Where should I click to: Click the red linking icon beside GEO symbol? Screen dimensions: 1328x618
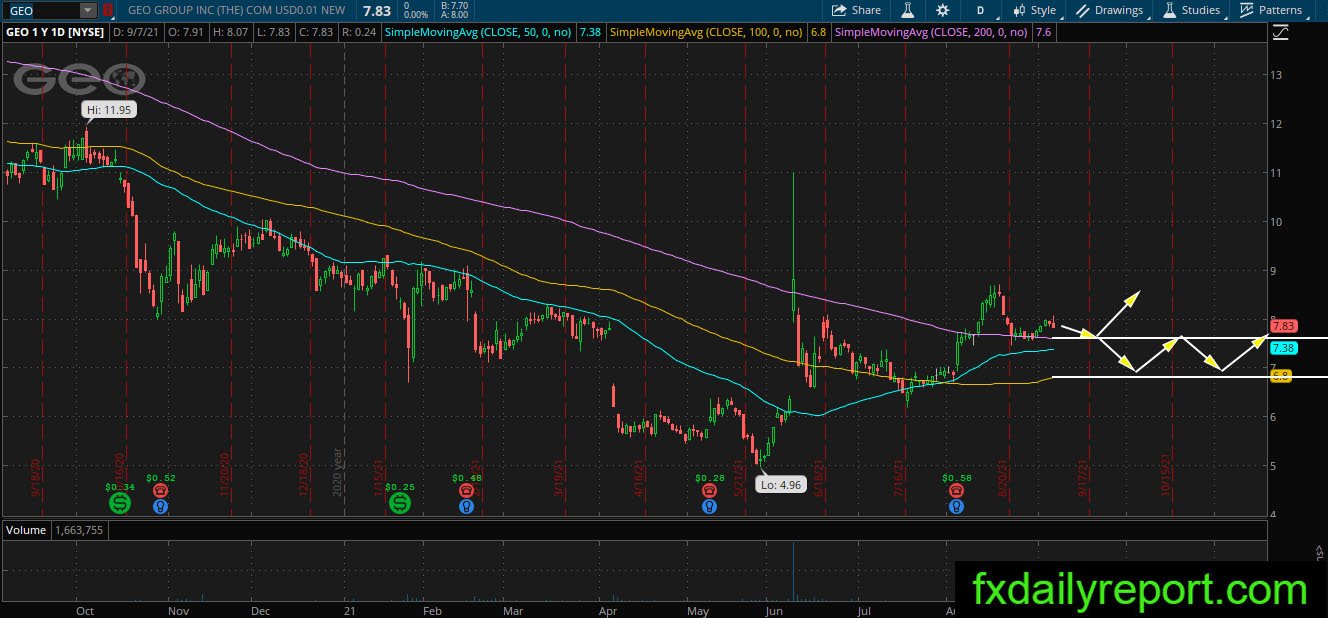tap(109, 10)
